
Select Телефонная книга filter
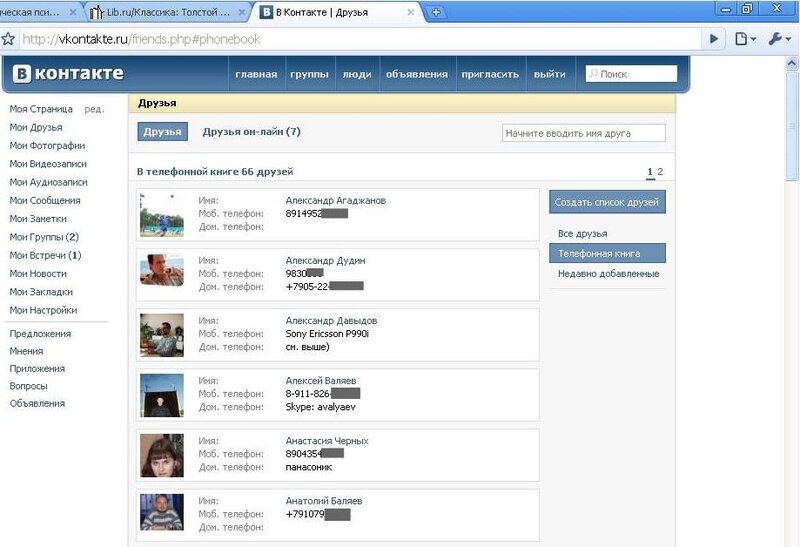click(x=607, y=253)
